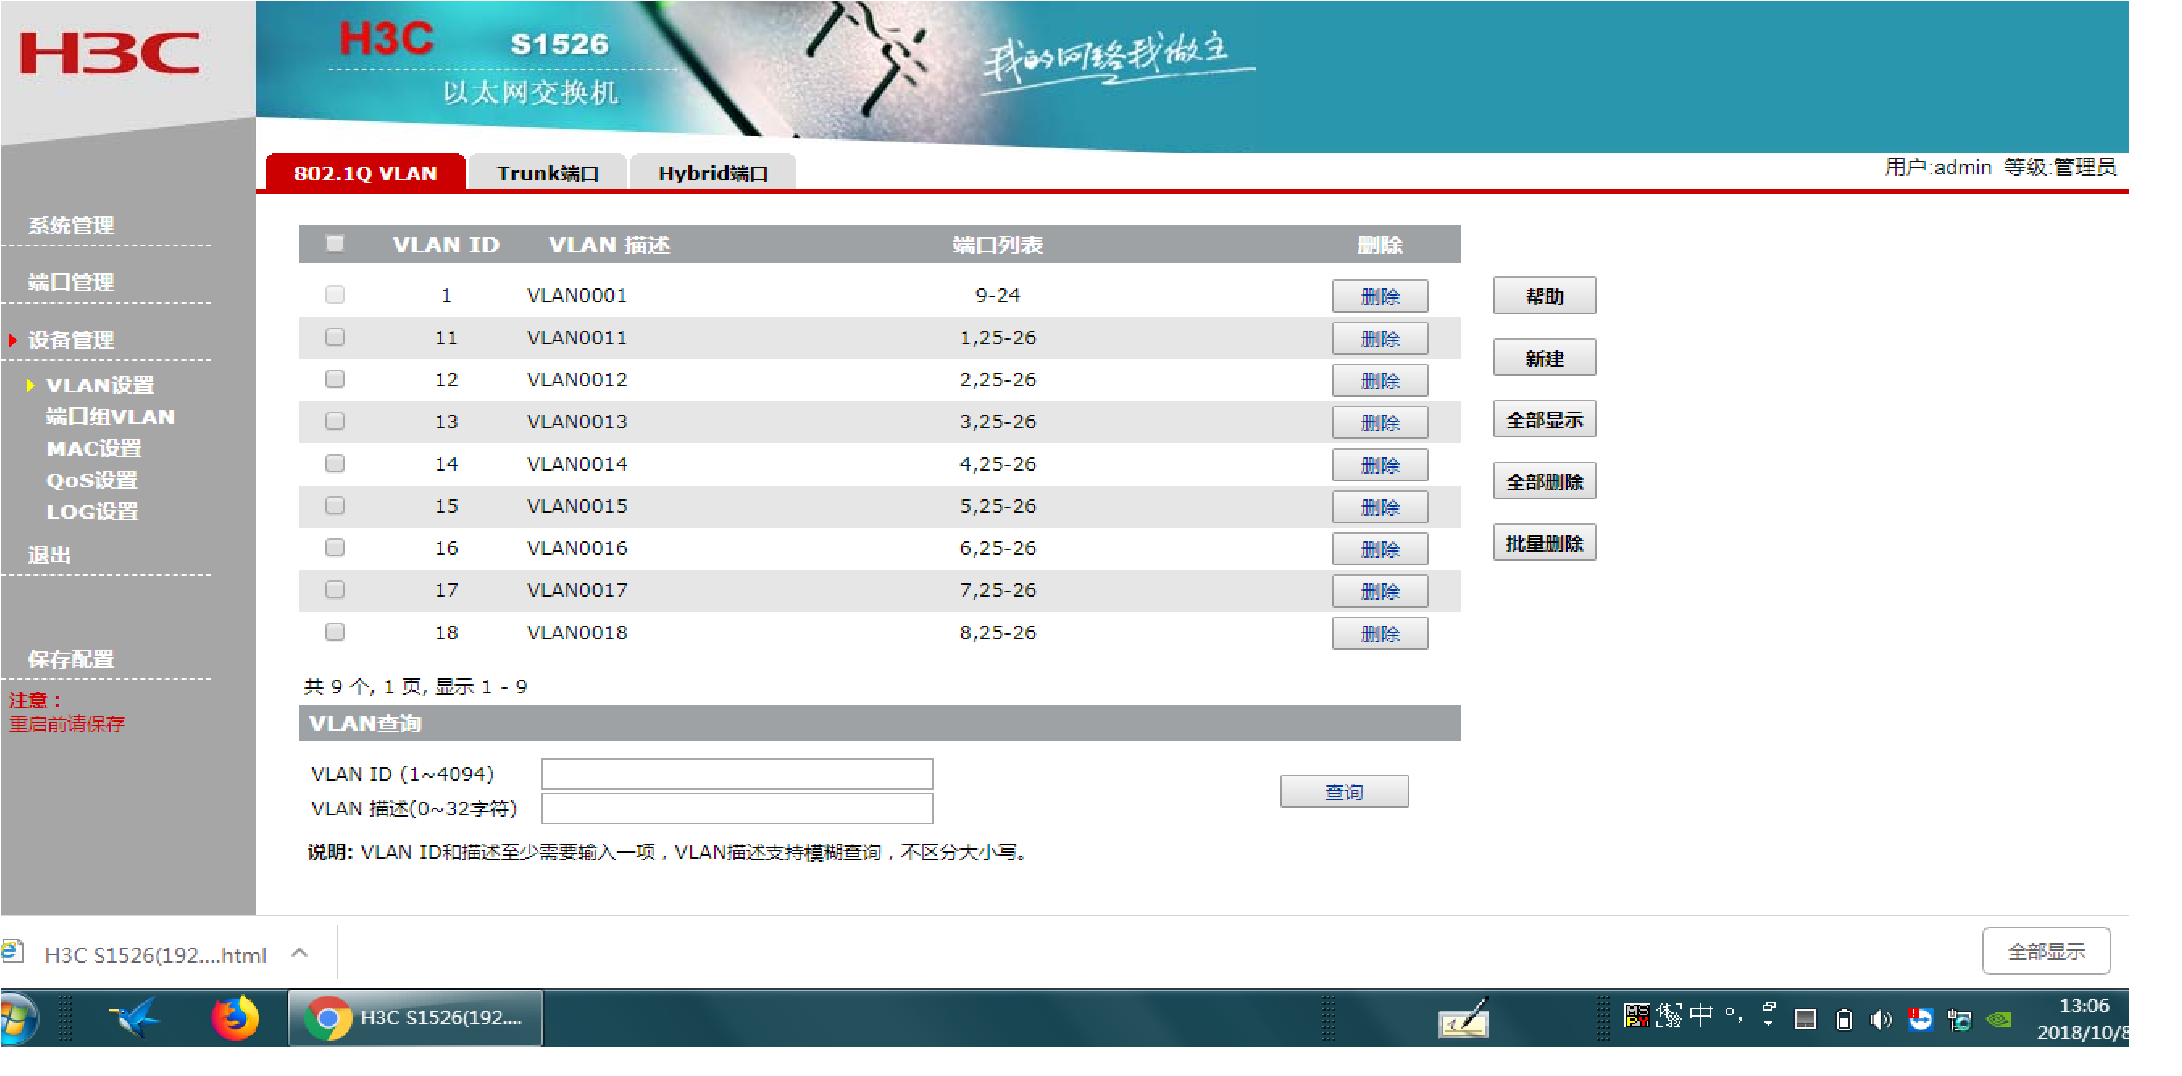The height and width of the screenshot is (1076, 2182).
Task: Click 保存配置 in the sidebar
Action: (71, 659)
